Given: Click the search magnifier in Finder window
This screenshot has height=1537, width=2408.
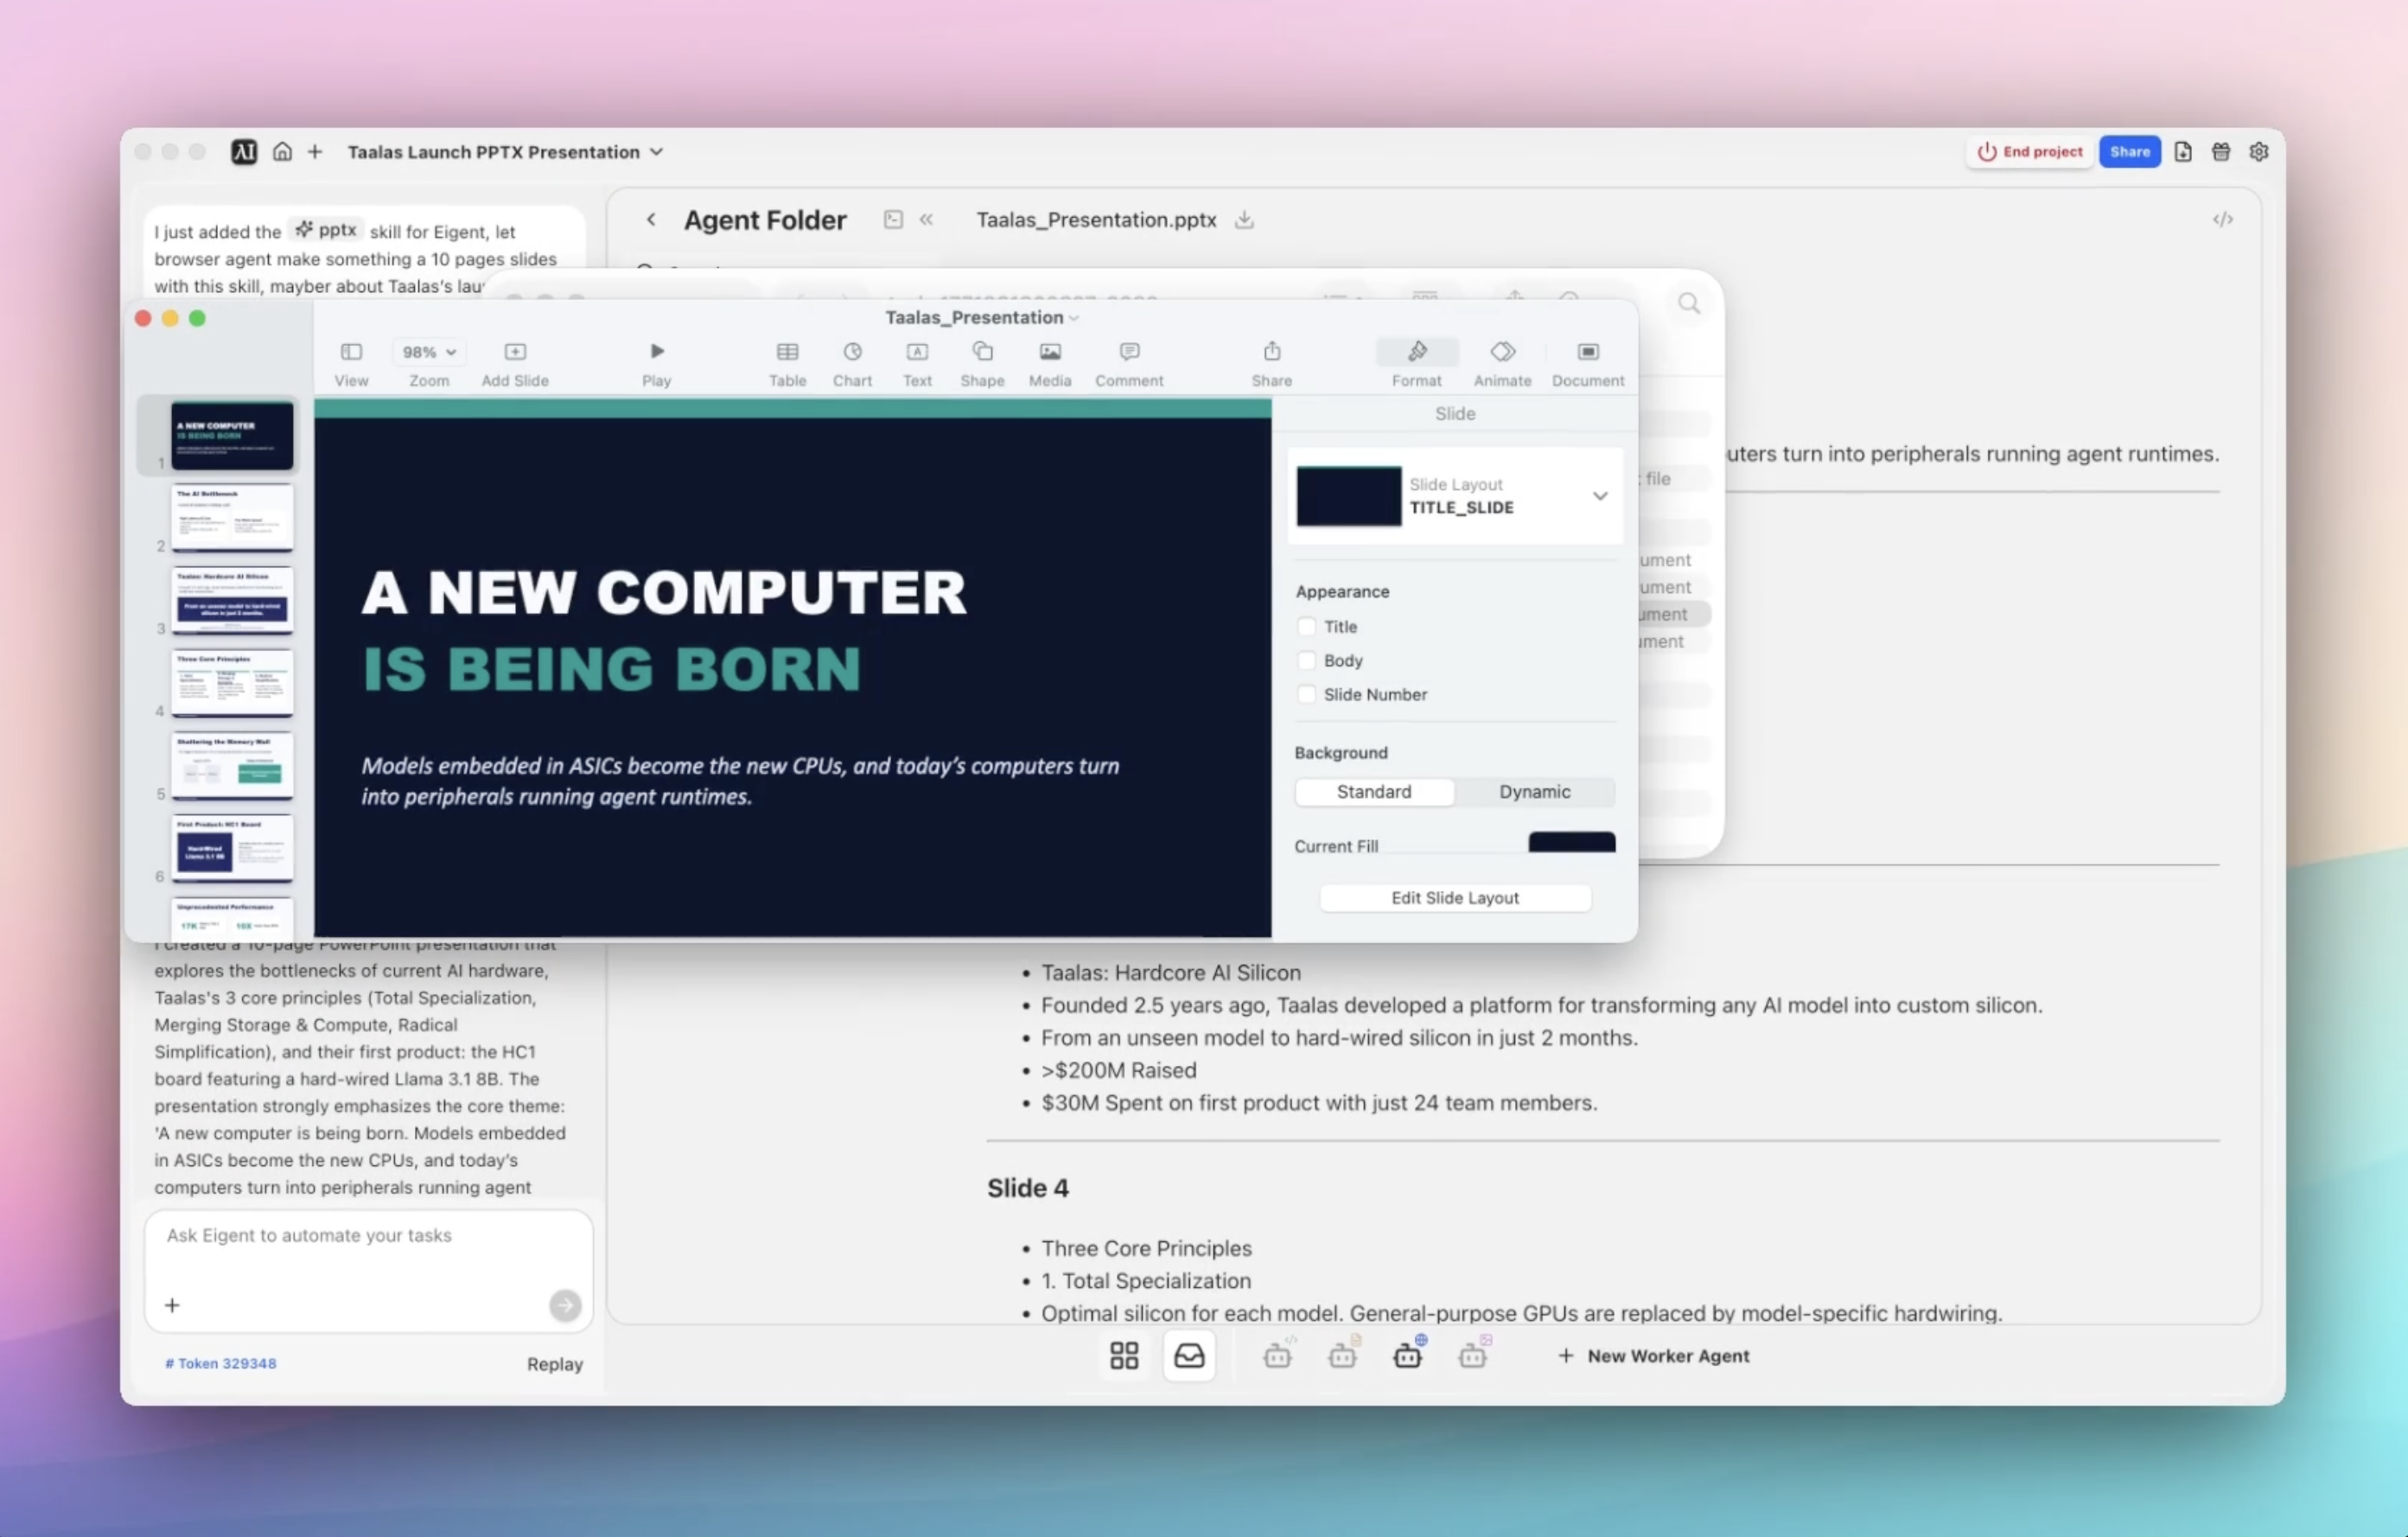Looking at the screenshot, I should tap(1689, 304).
